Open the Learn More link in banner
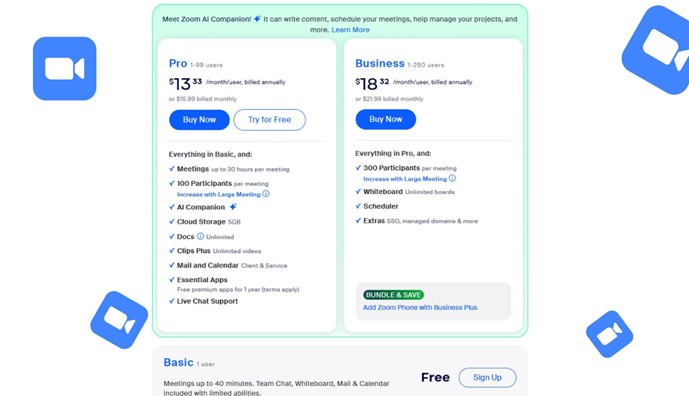The image size is (689, 396). click(350, 30)
